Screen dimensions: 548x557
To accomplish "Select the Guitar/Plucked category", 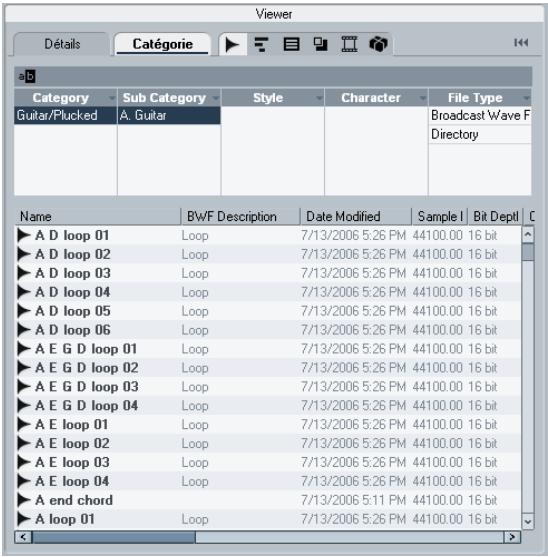I will click(65, 115).
